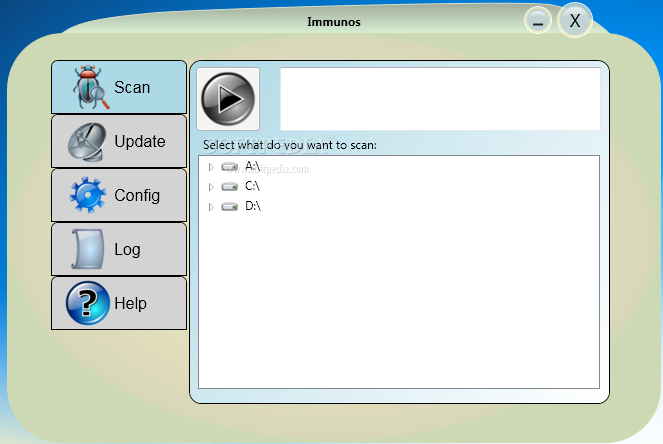This screenshot has height=444, width=663.
Task: Select the D:\ drive icon
Action: coord(230,206)
